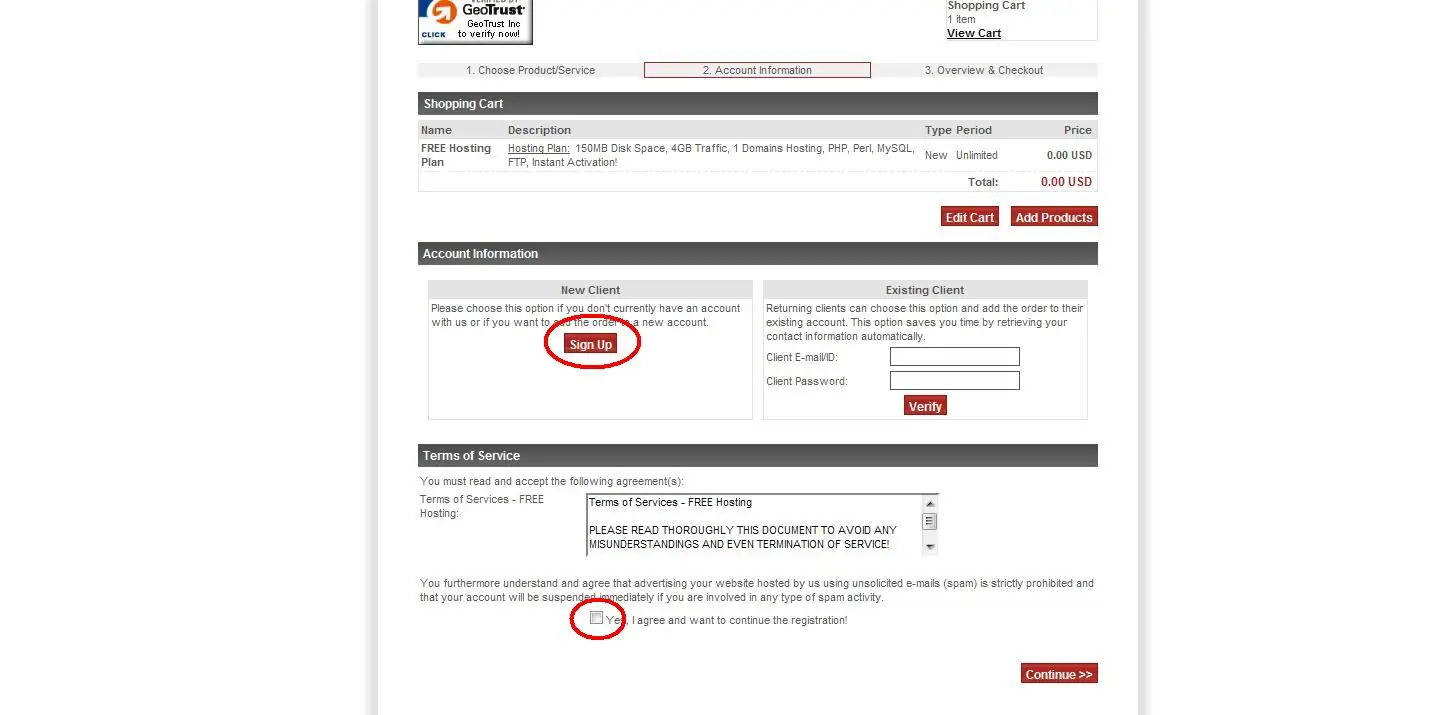
Task: Click the 'Description' column header
Action: pyautogui.click(x=539, y=130)
